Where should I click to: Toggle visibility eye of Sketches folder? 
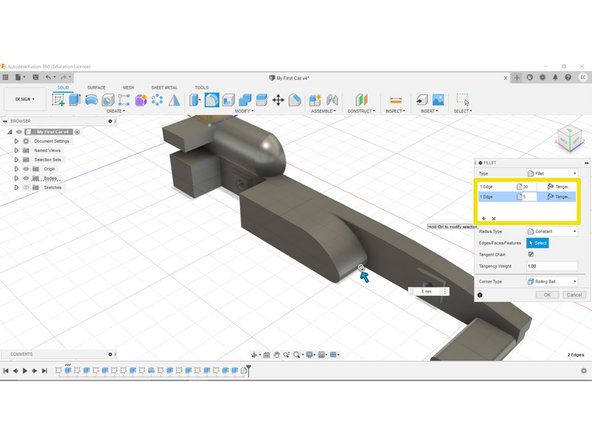tap(26, 187)
